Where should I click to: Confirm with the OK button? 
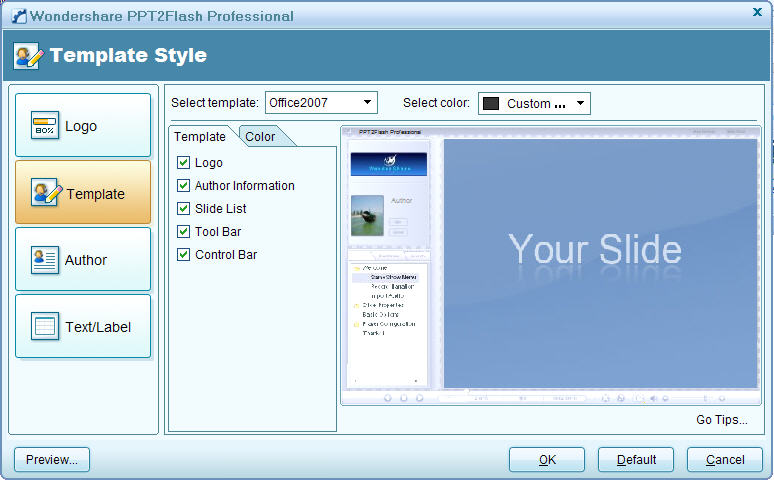coord(547,460)
